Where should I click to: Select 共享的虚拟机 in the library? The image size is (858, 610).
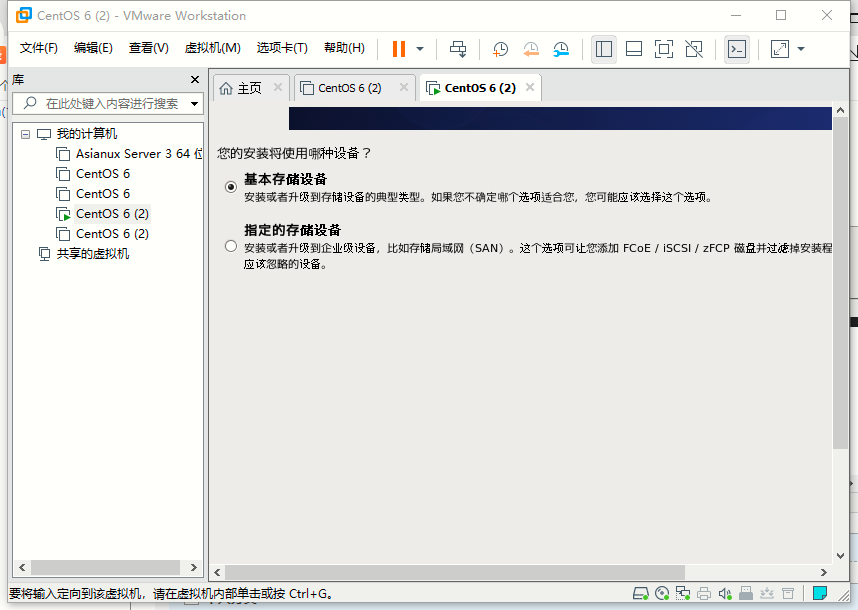(x=92, y=254)
